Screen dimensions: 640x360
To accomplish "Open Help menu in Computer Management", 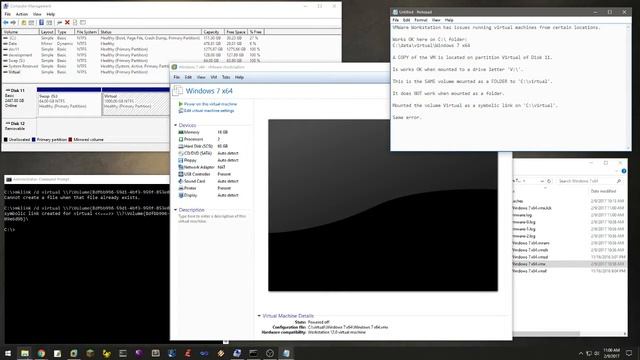I will (51, 14).
